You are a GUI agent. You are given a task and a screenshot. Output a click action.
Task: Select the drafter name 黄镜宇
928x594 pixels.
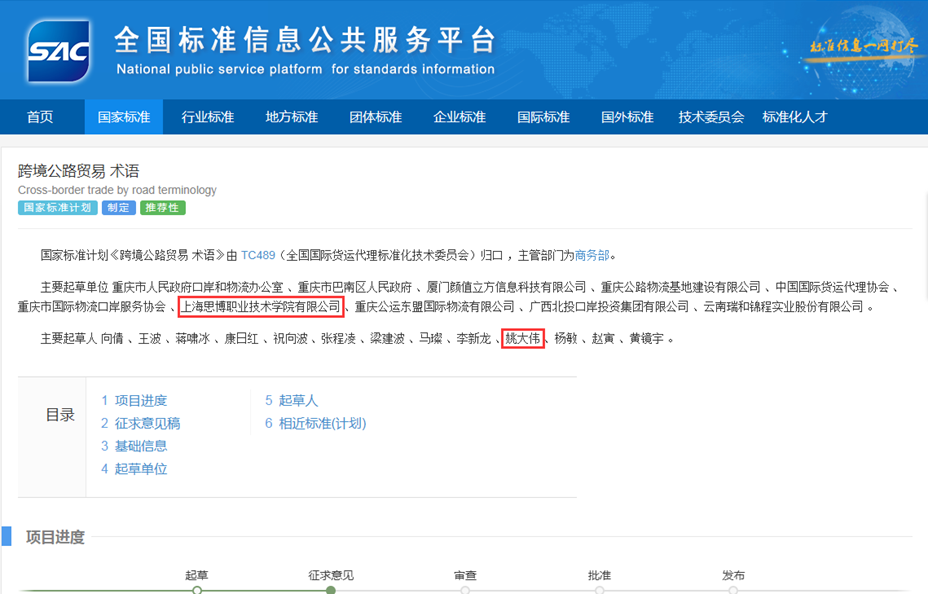(646, 338)
